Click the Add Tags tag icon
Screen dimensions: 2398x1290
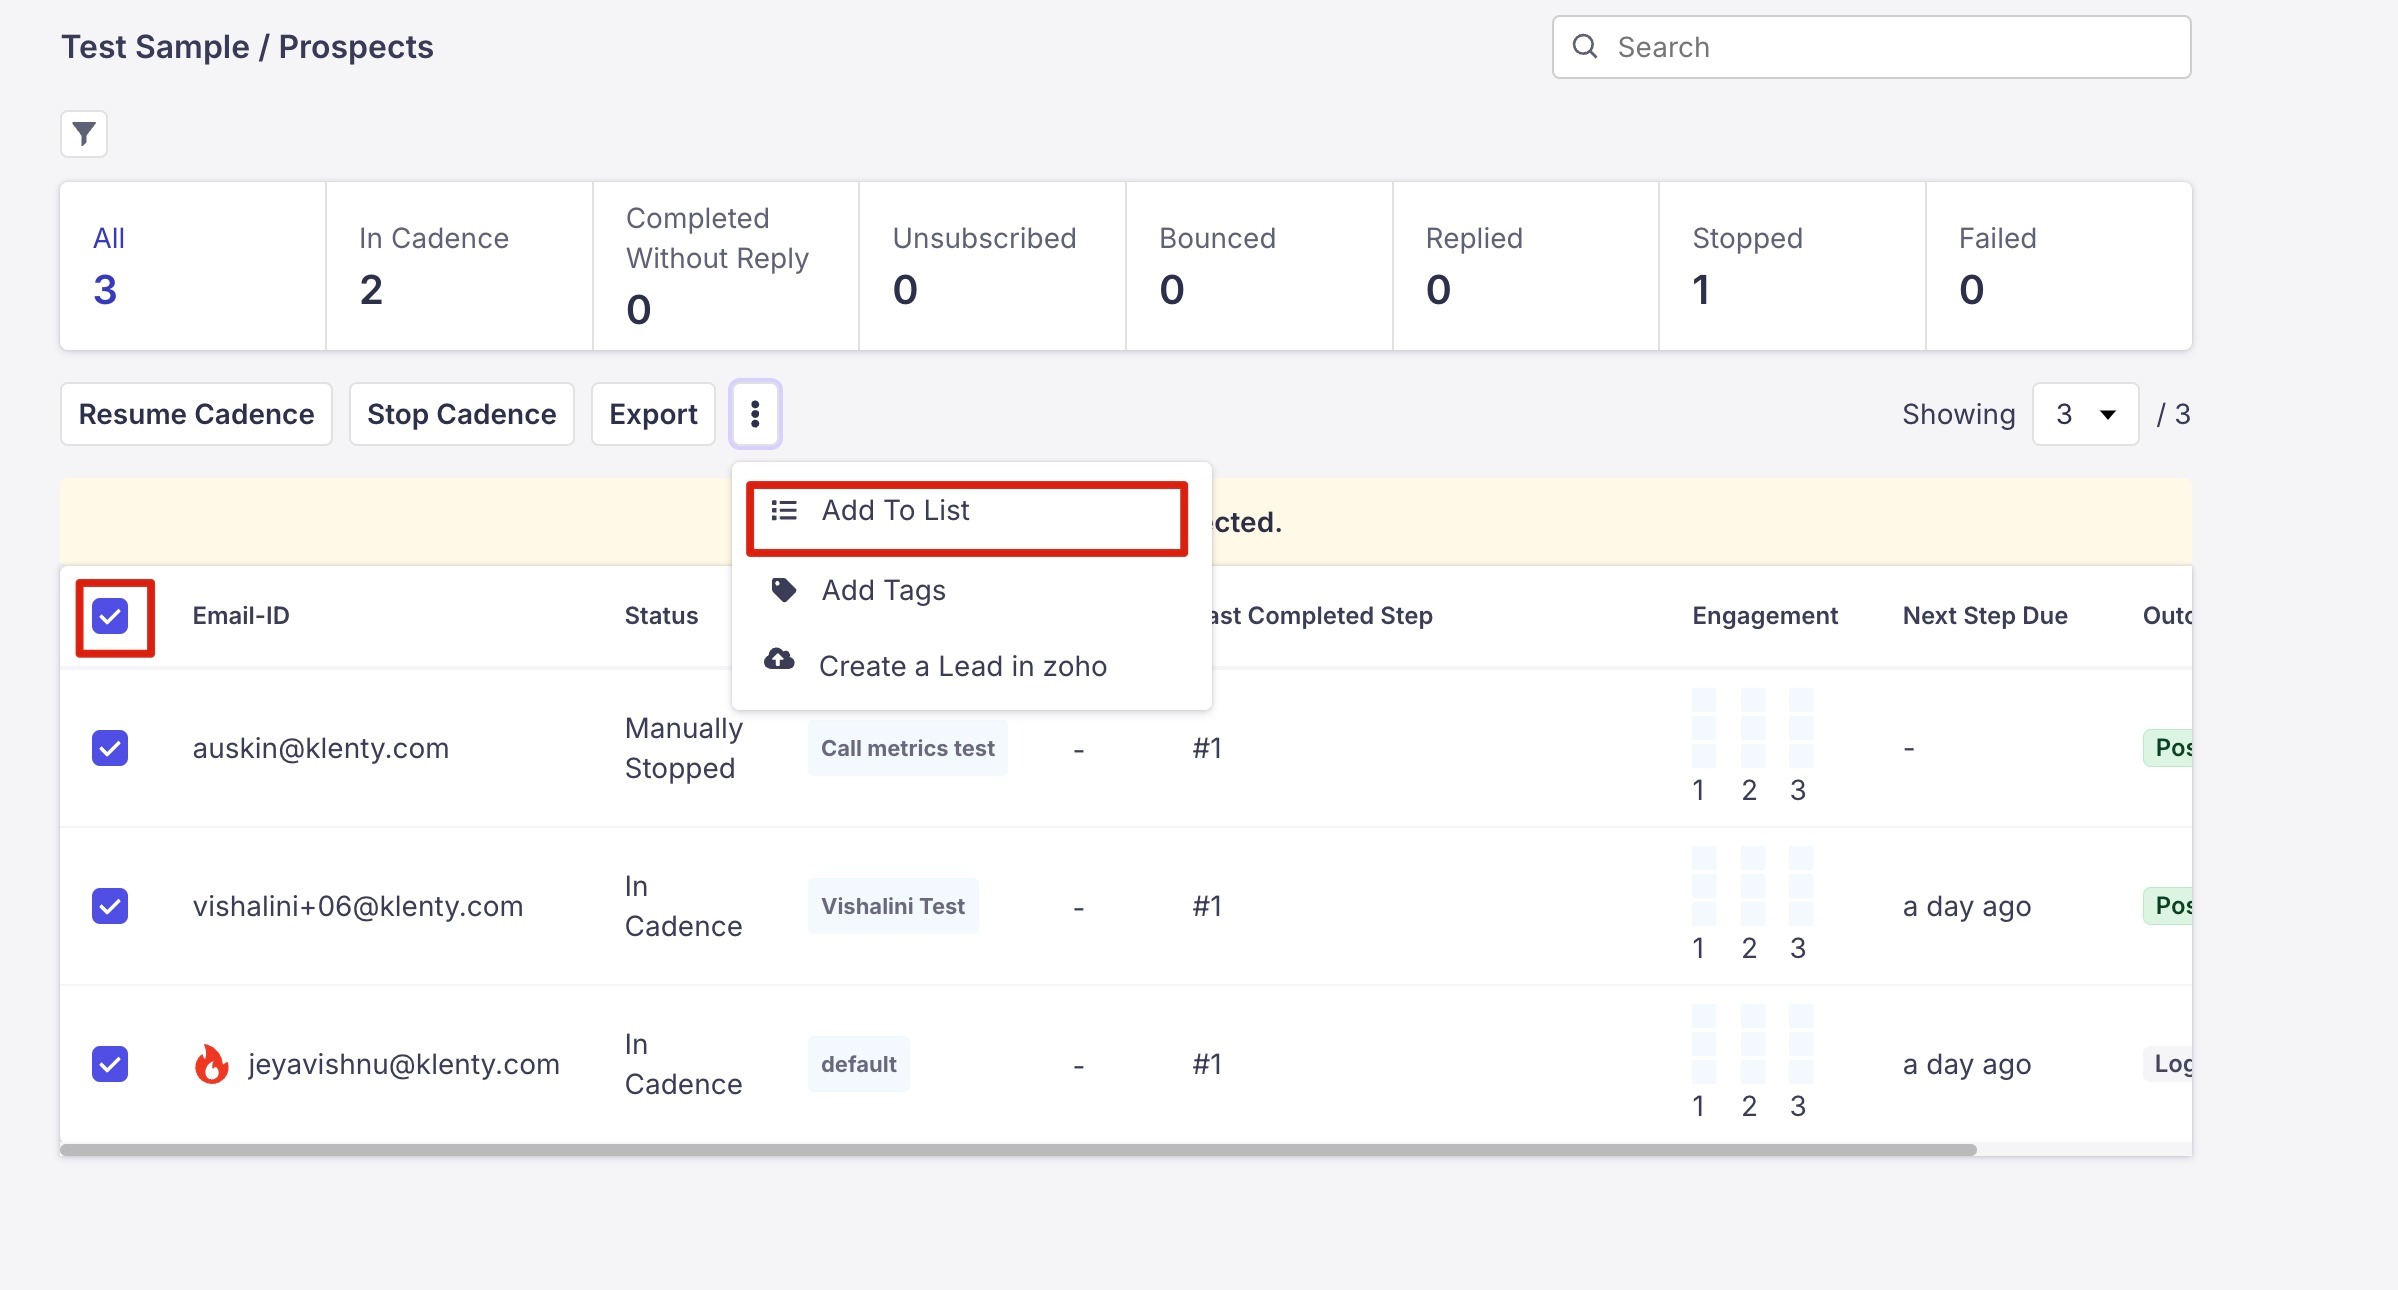(784, 590)
